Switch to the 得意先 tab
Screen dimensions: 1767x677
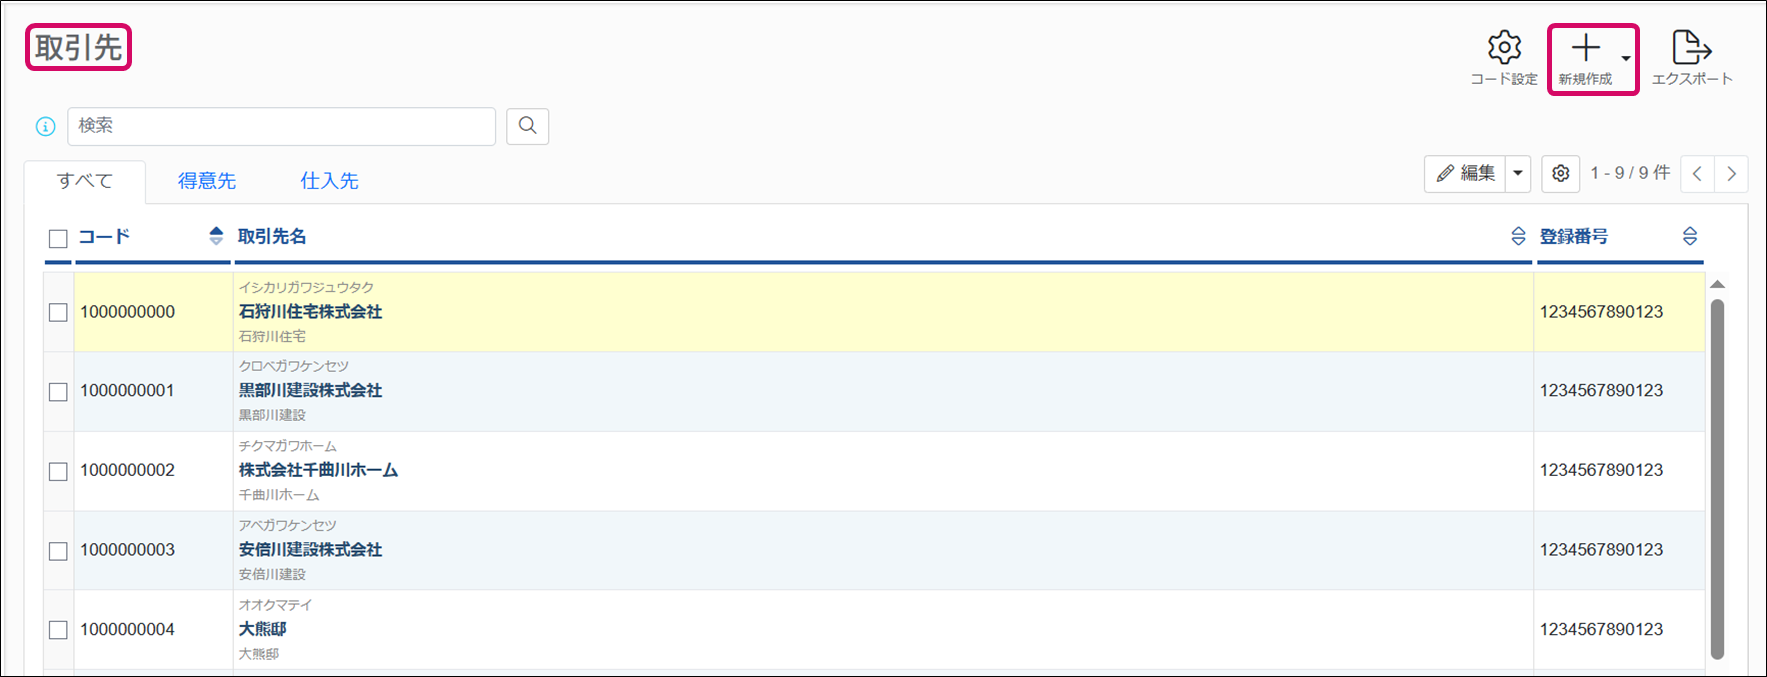207,181
